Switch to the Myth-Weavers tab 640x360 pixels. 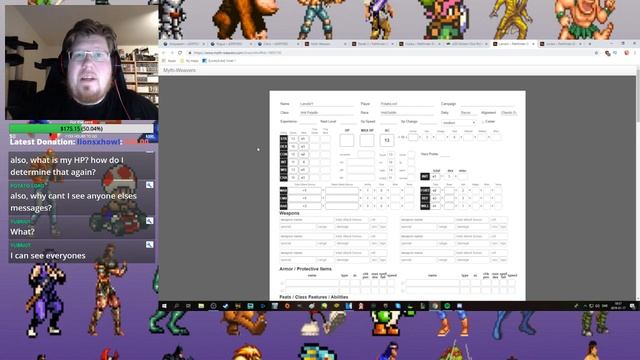(x=325, y=44)
